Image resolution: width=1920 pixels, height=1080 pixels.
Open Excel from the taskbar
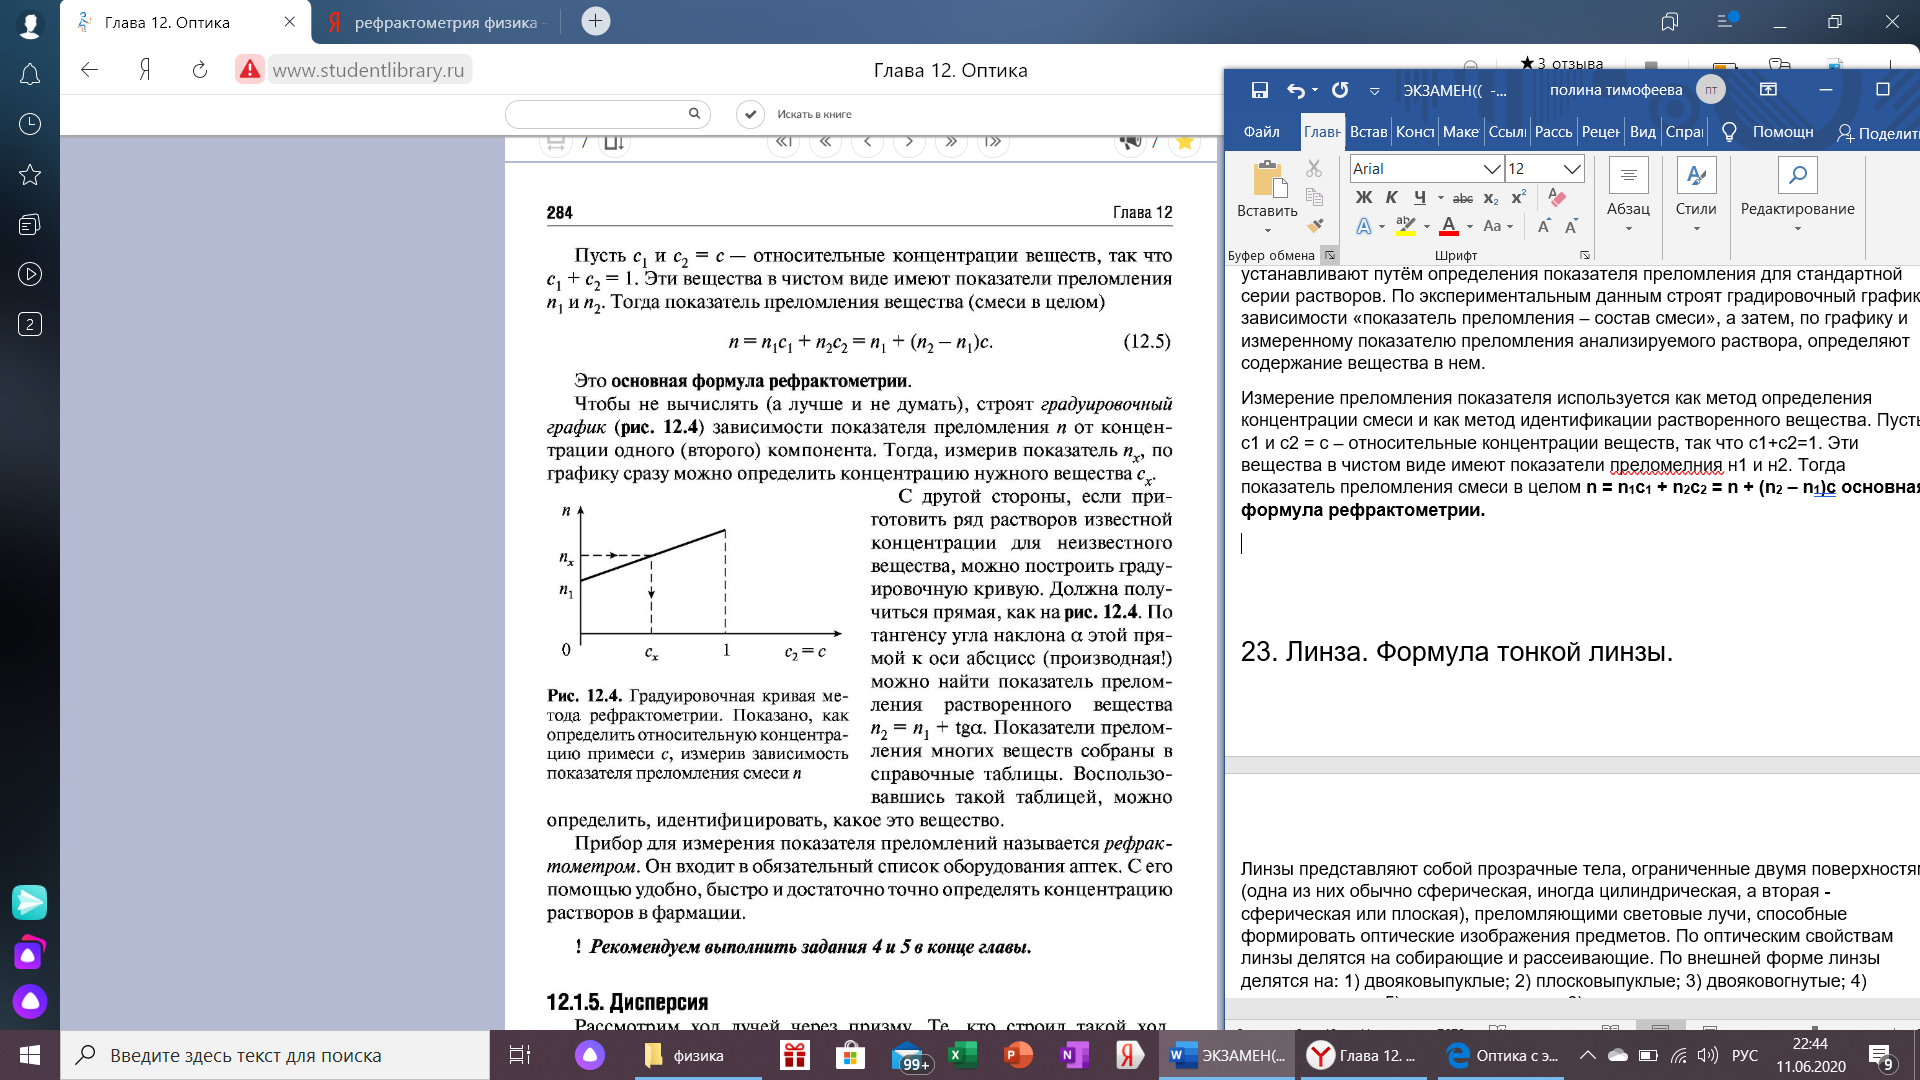point(963,1055)
